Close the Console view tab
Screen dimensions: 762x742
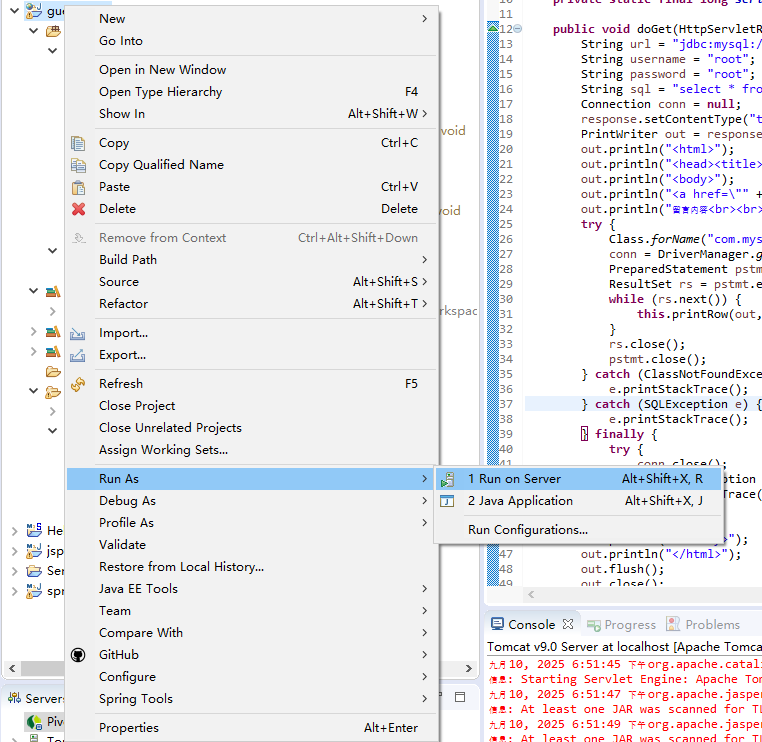point(568,624)
